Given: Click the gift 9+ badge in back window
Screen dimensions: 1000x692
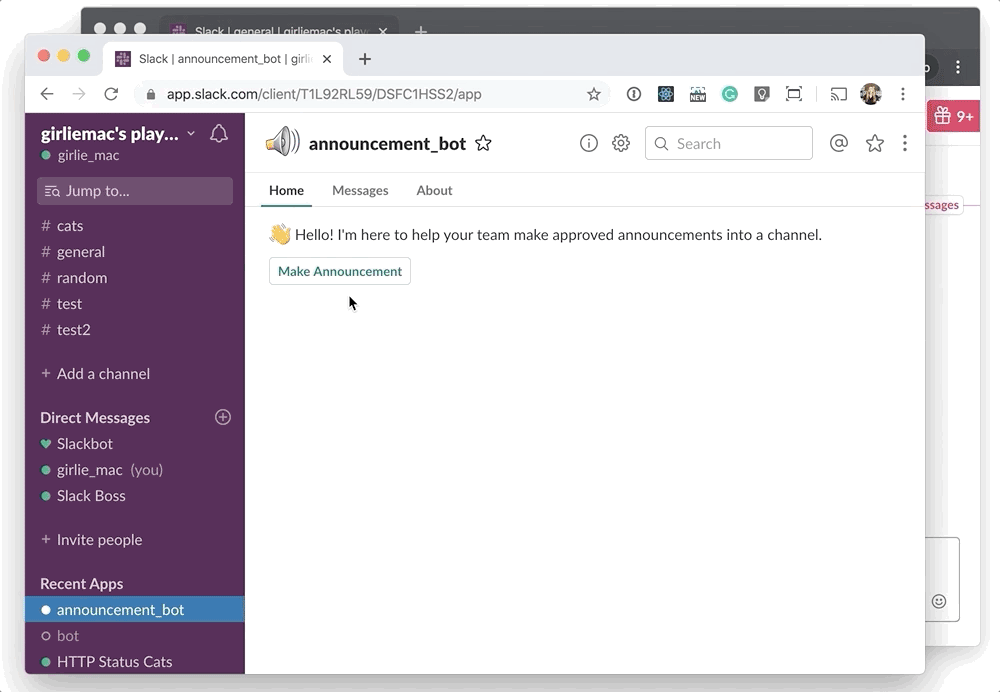Looking at the screenshot, I should (953, 117).
